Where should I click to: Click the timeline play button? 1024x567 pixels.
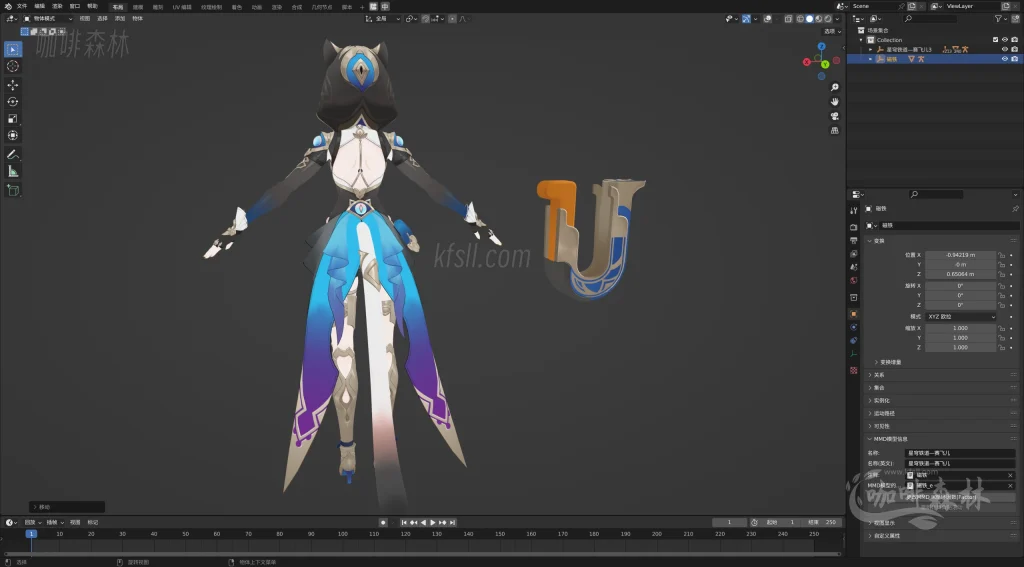[x=433, y=523]
